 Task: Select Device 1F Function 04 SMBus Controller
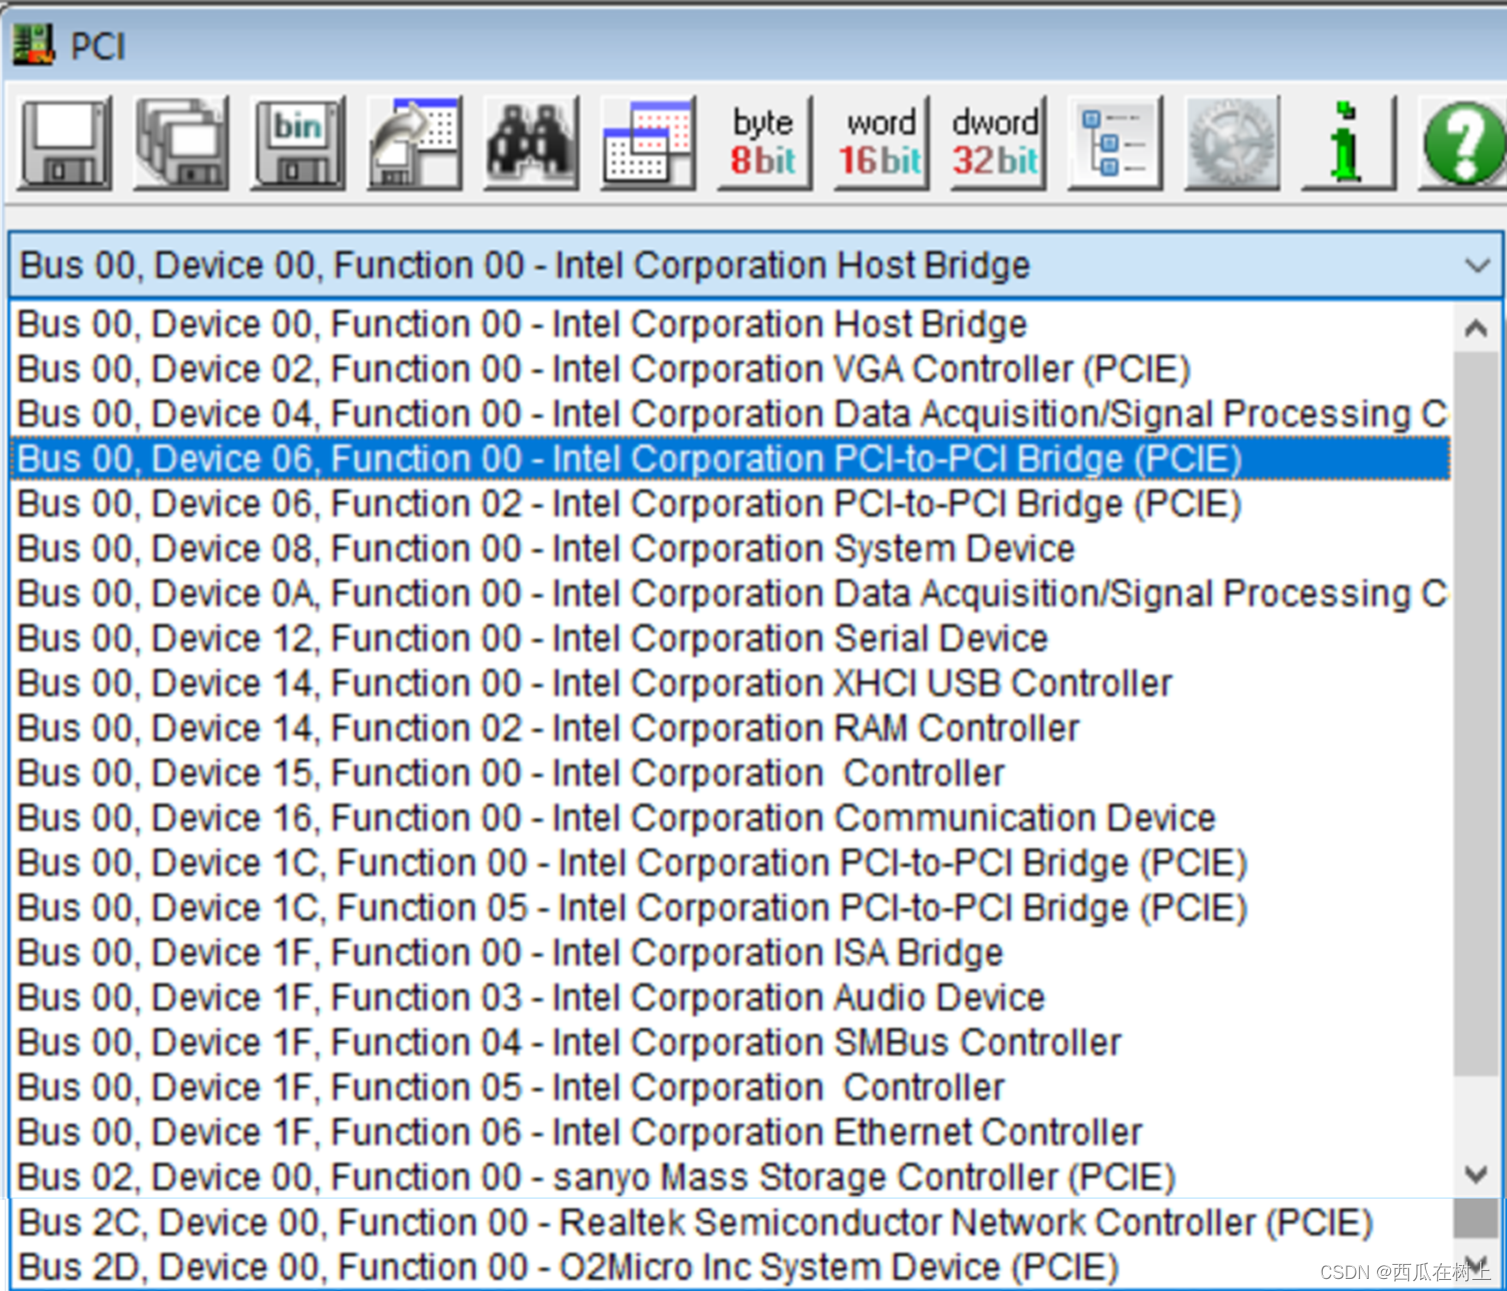[x=730, y=1043]
